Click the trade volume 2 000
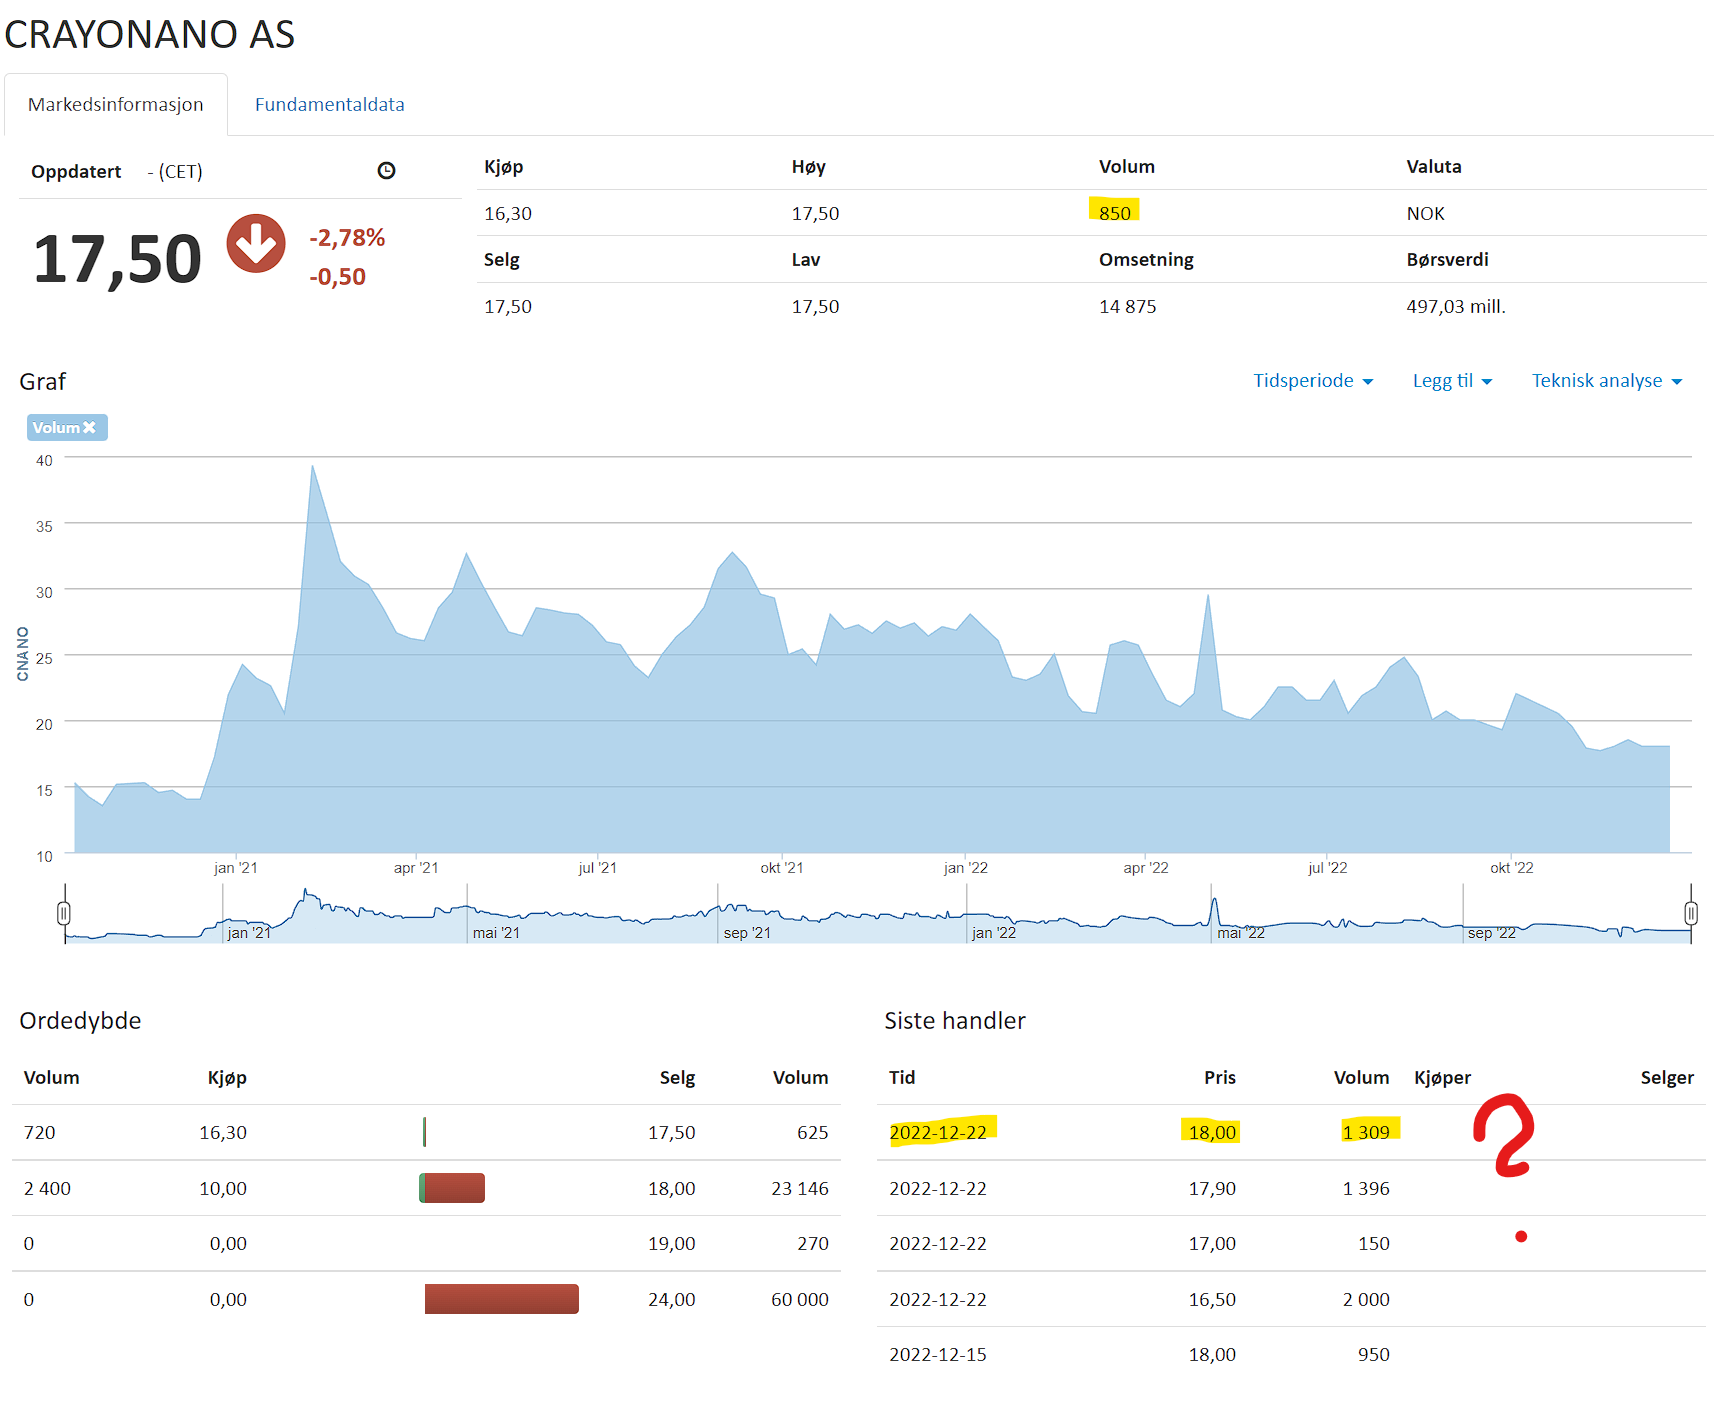1734x1402 pixels. 1366,1300
